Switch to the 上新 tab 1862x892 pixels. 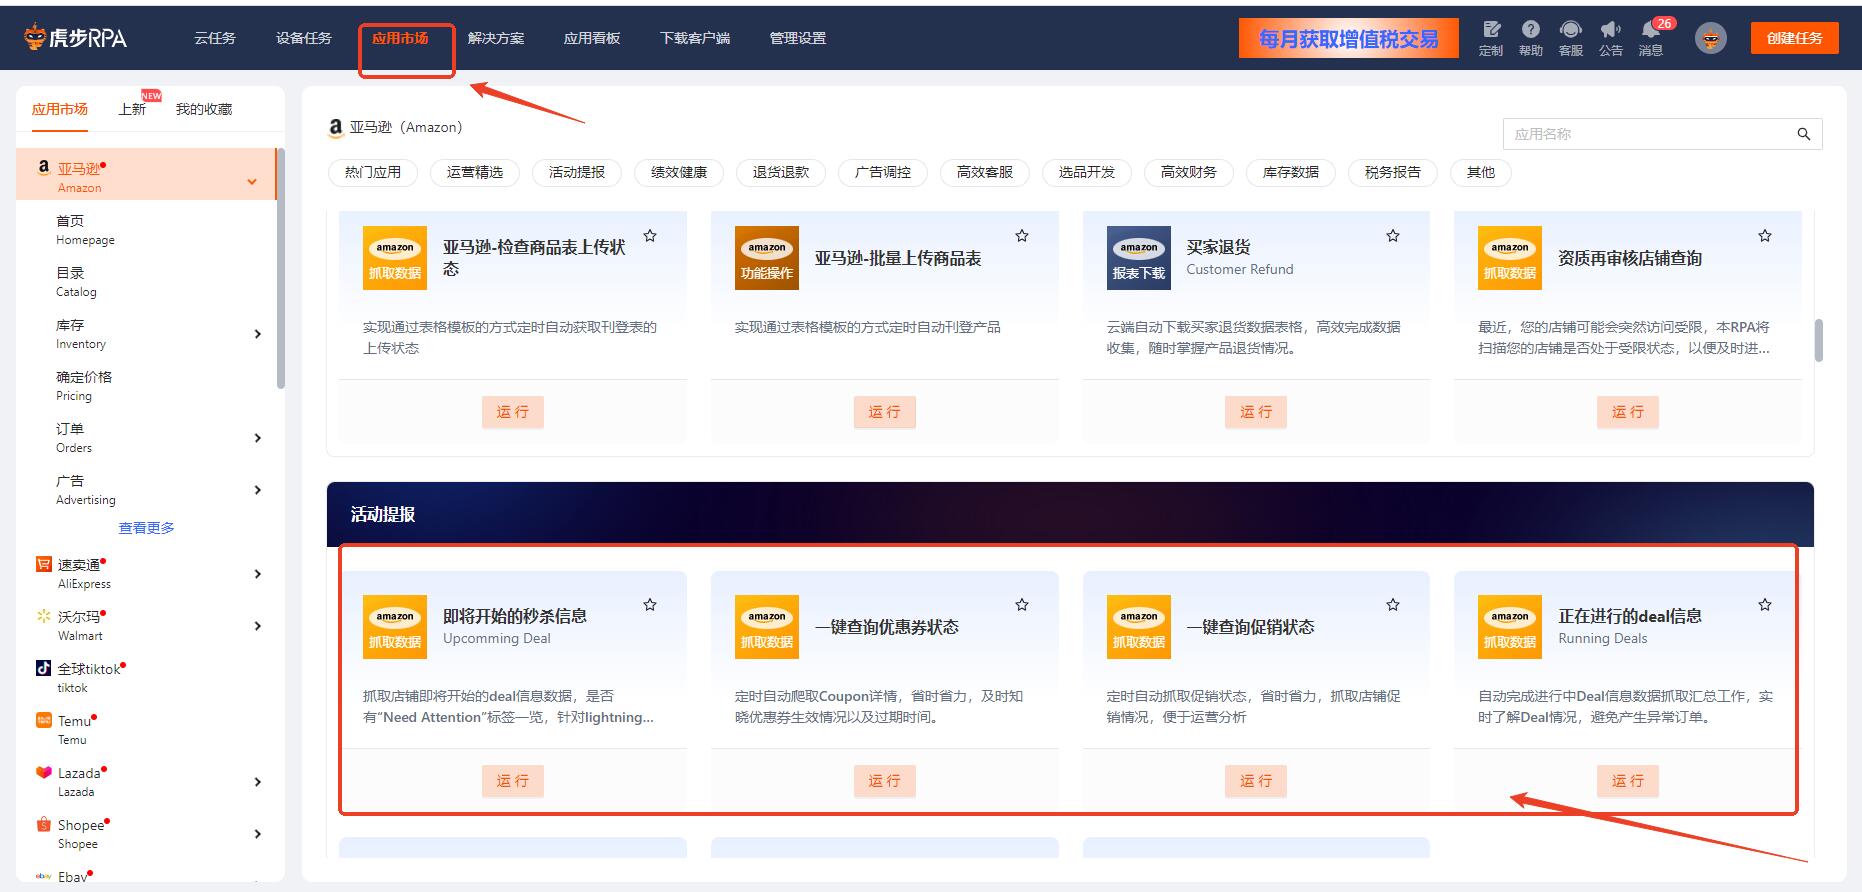pos(132,109)
